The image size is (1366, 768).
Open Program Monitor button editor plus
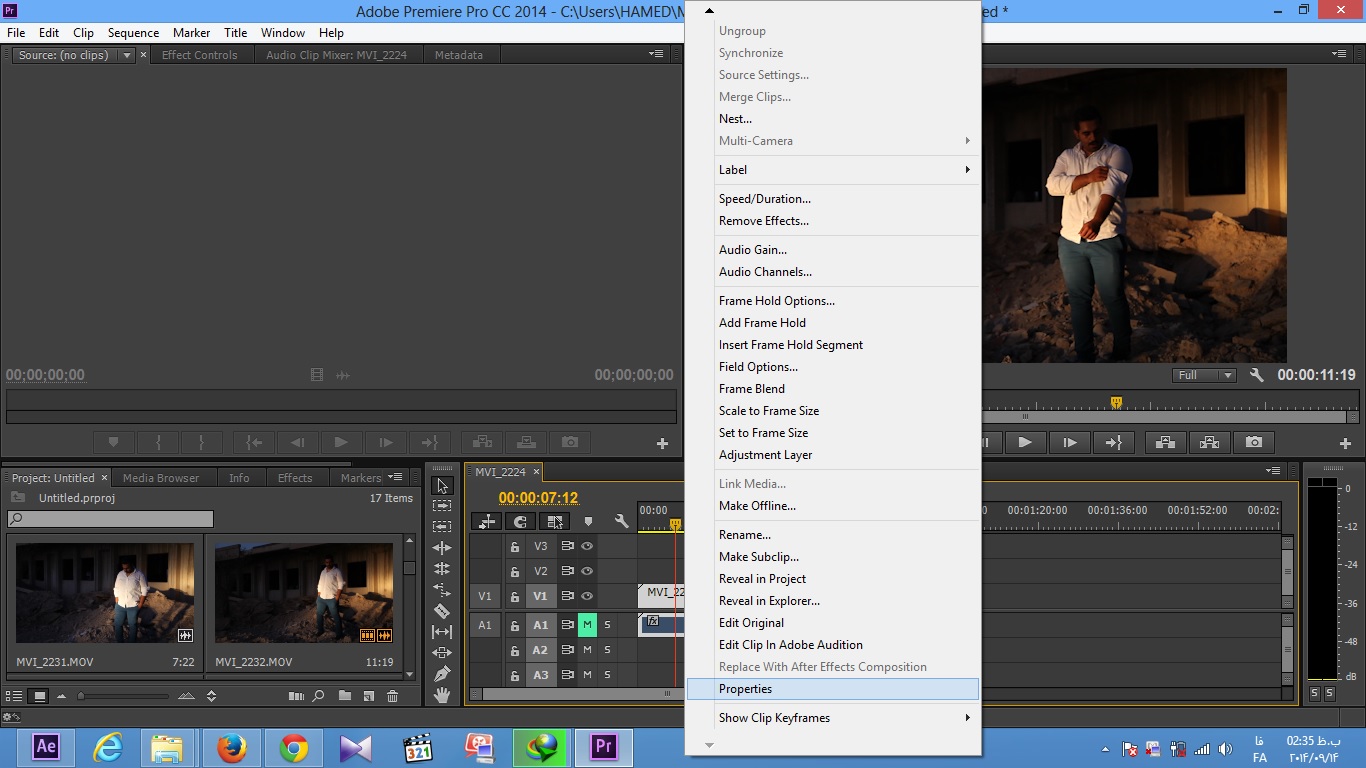1345,443
